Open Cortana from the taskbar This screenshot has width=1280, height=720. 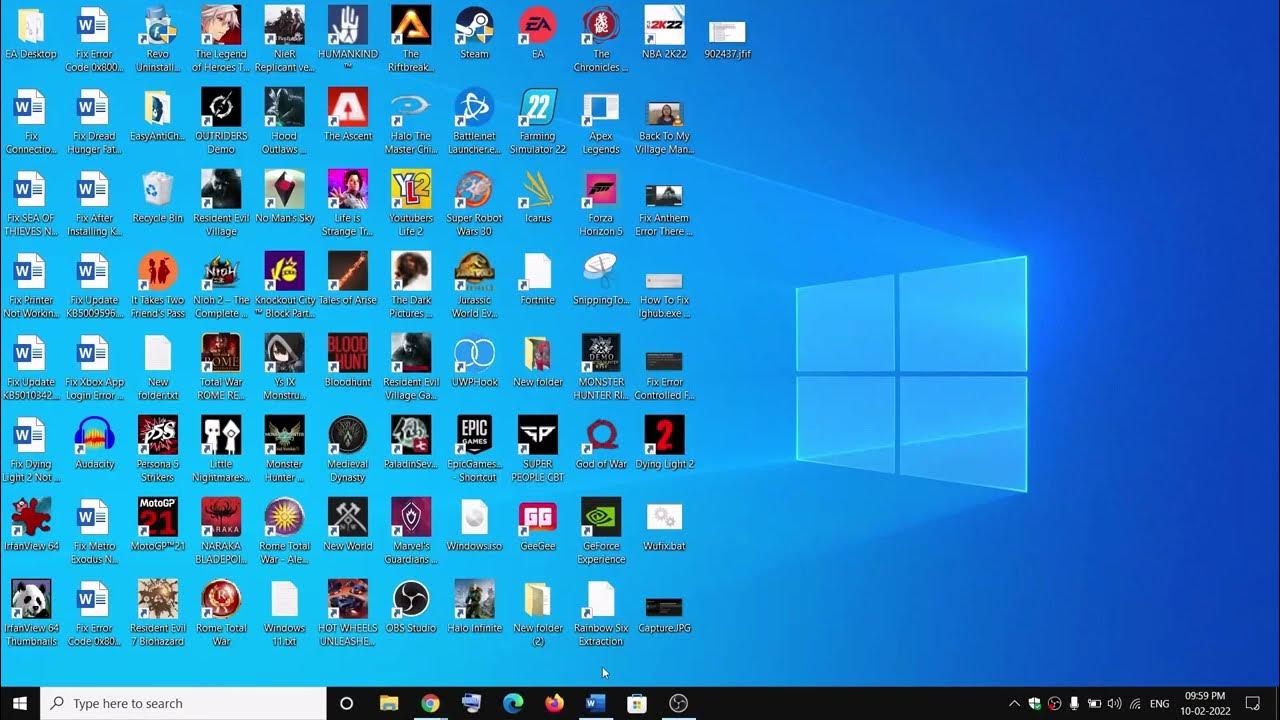pyautogui.click(x=346, y=703)
